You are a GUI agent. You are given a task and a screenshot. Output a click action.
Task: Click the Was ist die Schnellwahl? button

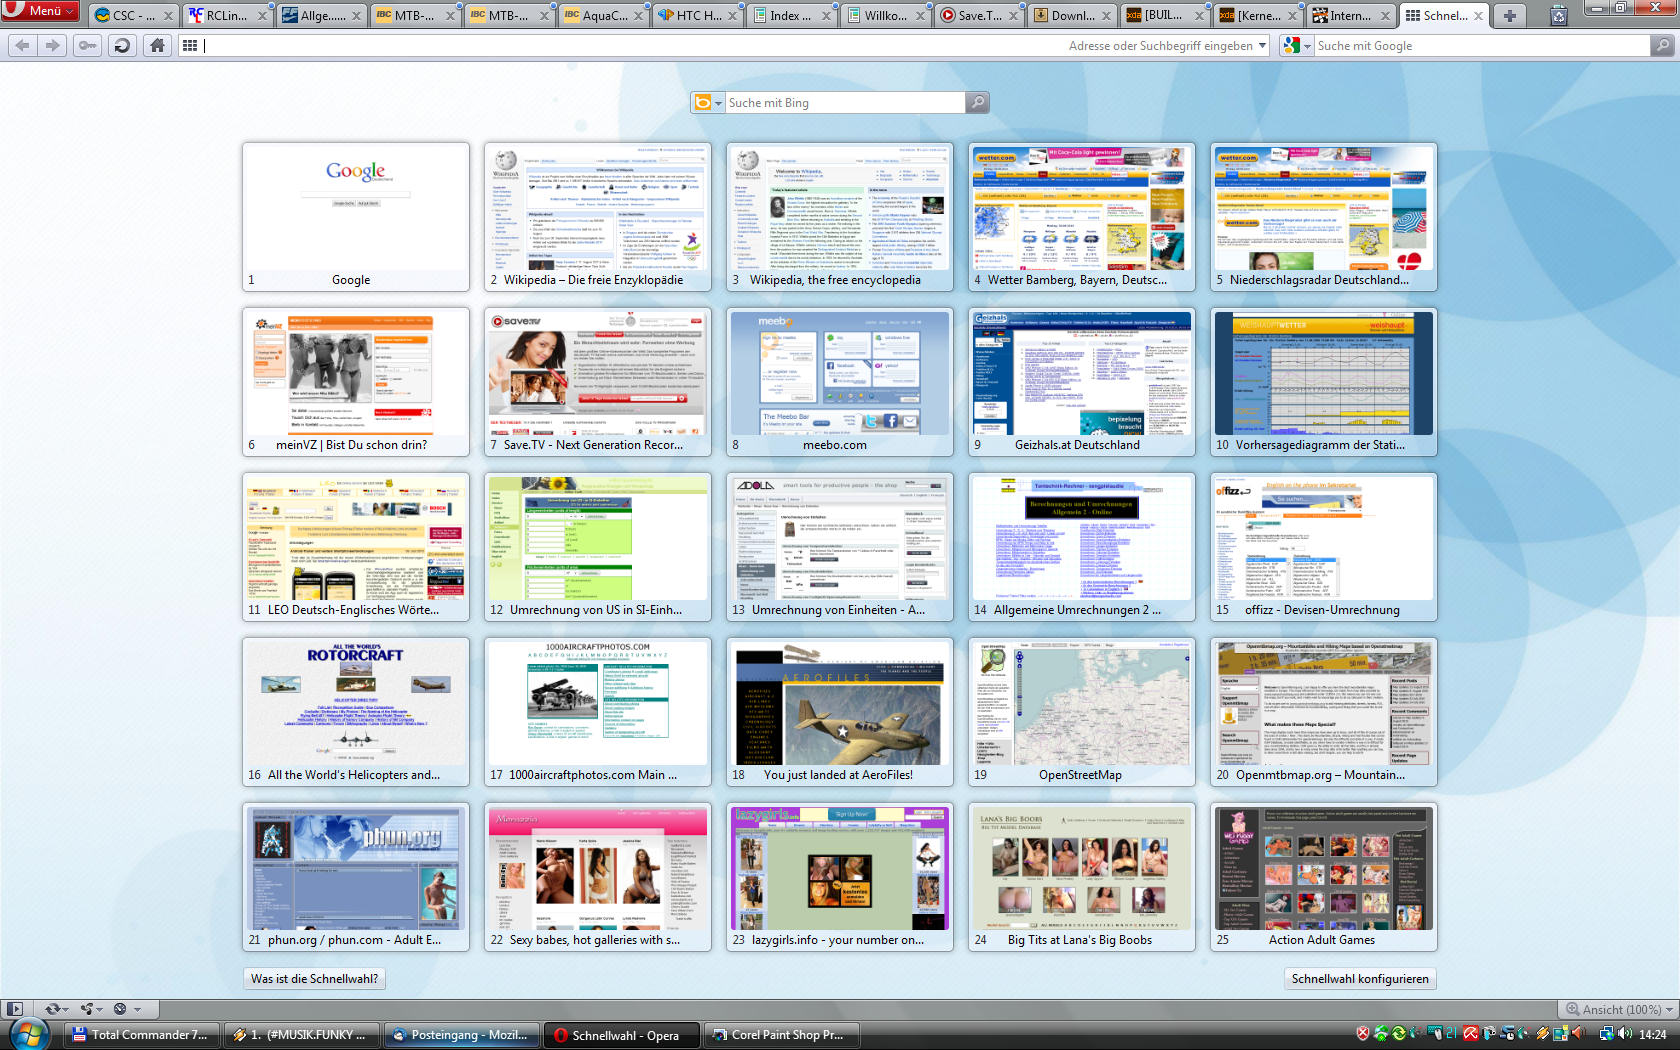click(314, 979)
